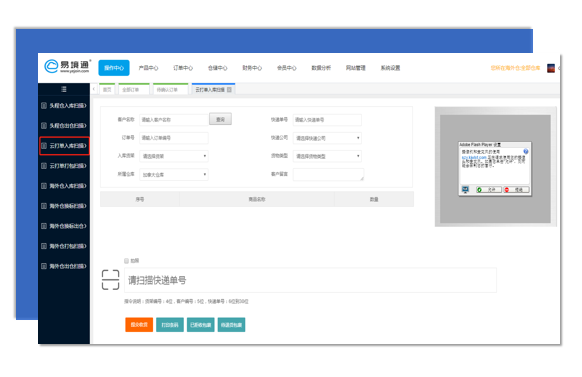Open the 快递公司 dropdown
This screenshot has height=377, width=582.
coord(327,138)
